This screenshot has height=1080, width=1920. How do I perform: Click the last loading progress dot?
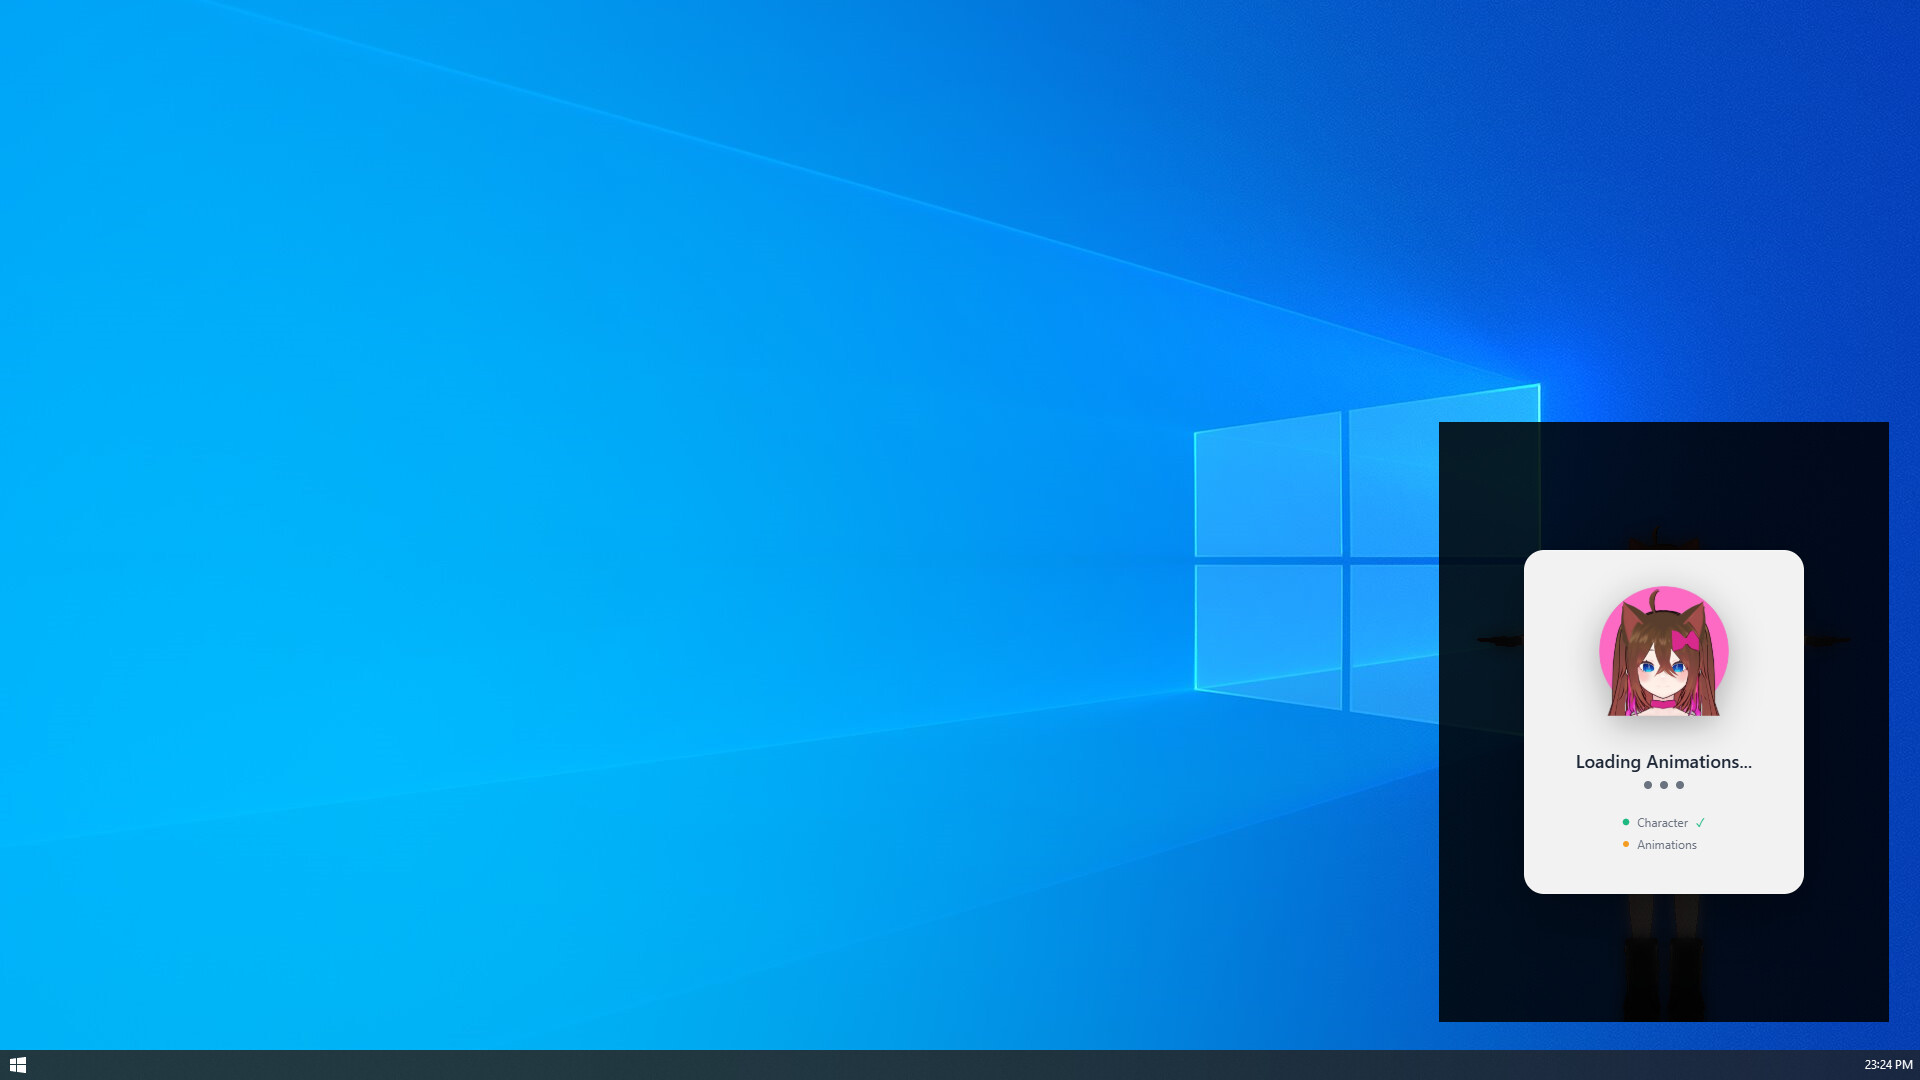pyautogui.click(x=1679, y=785)
